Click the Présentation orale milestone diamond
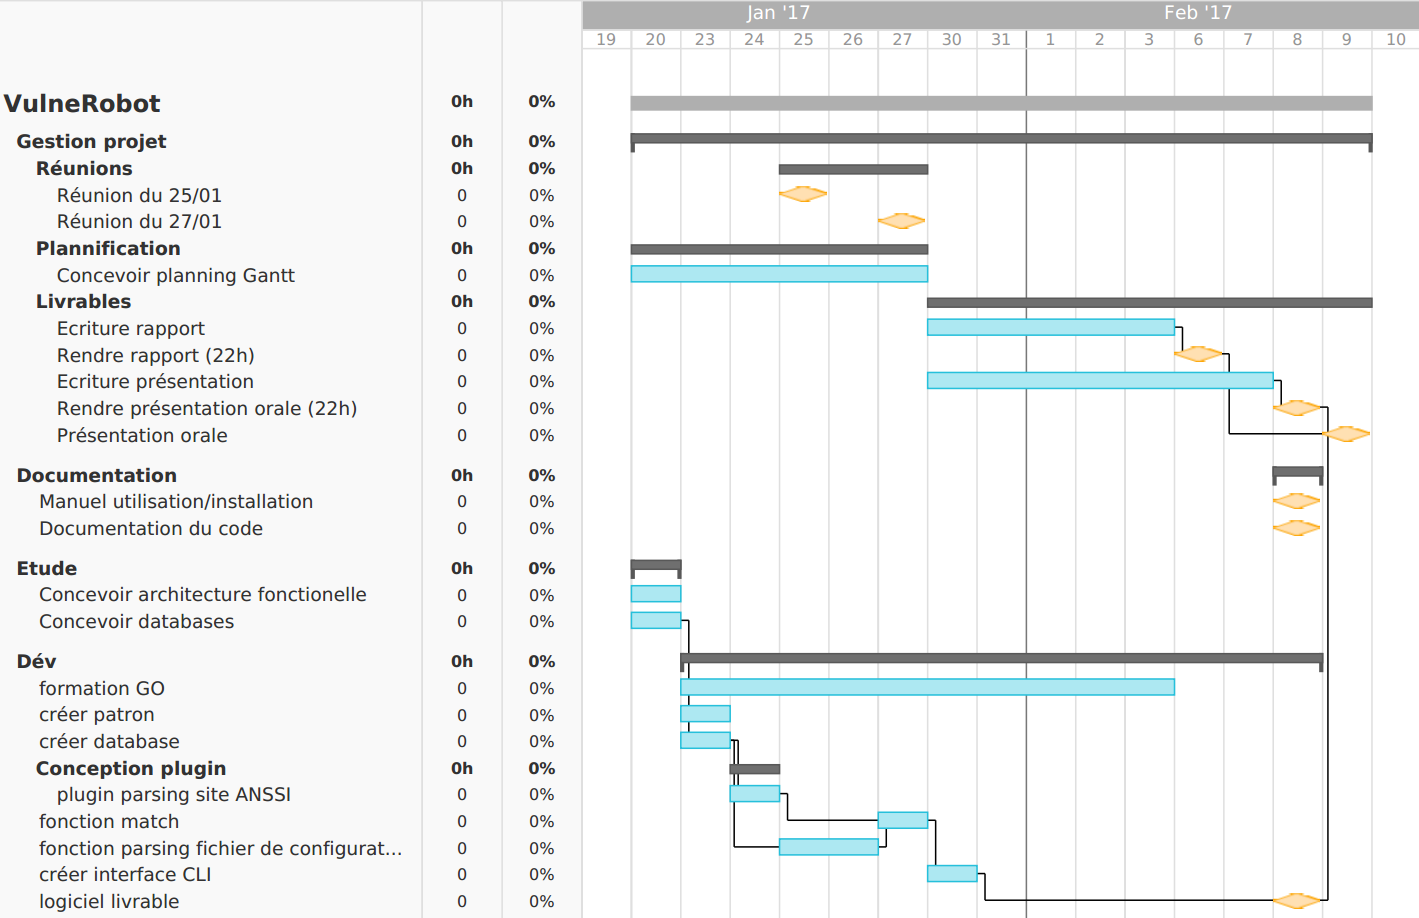 click(x=1346, y=434)
